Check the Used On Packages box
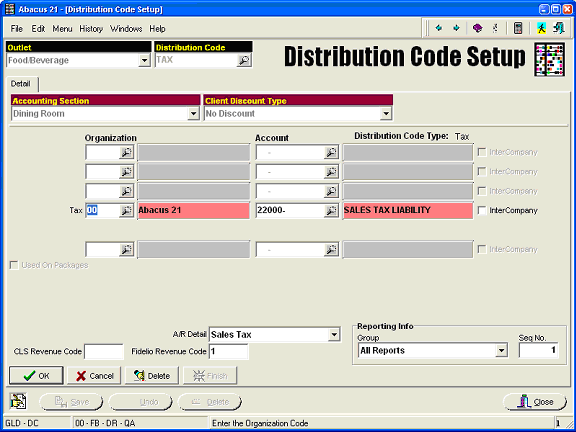The image size is (576, 432). click(x=14, y=265)
